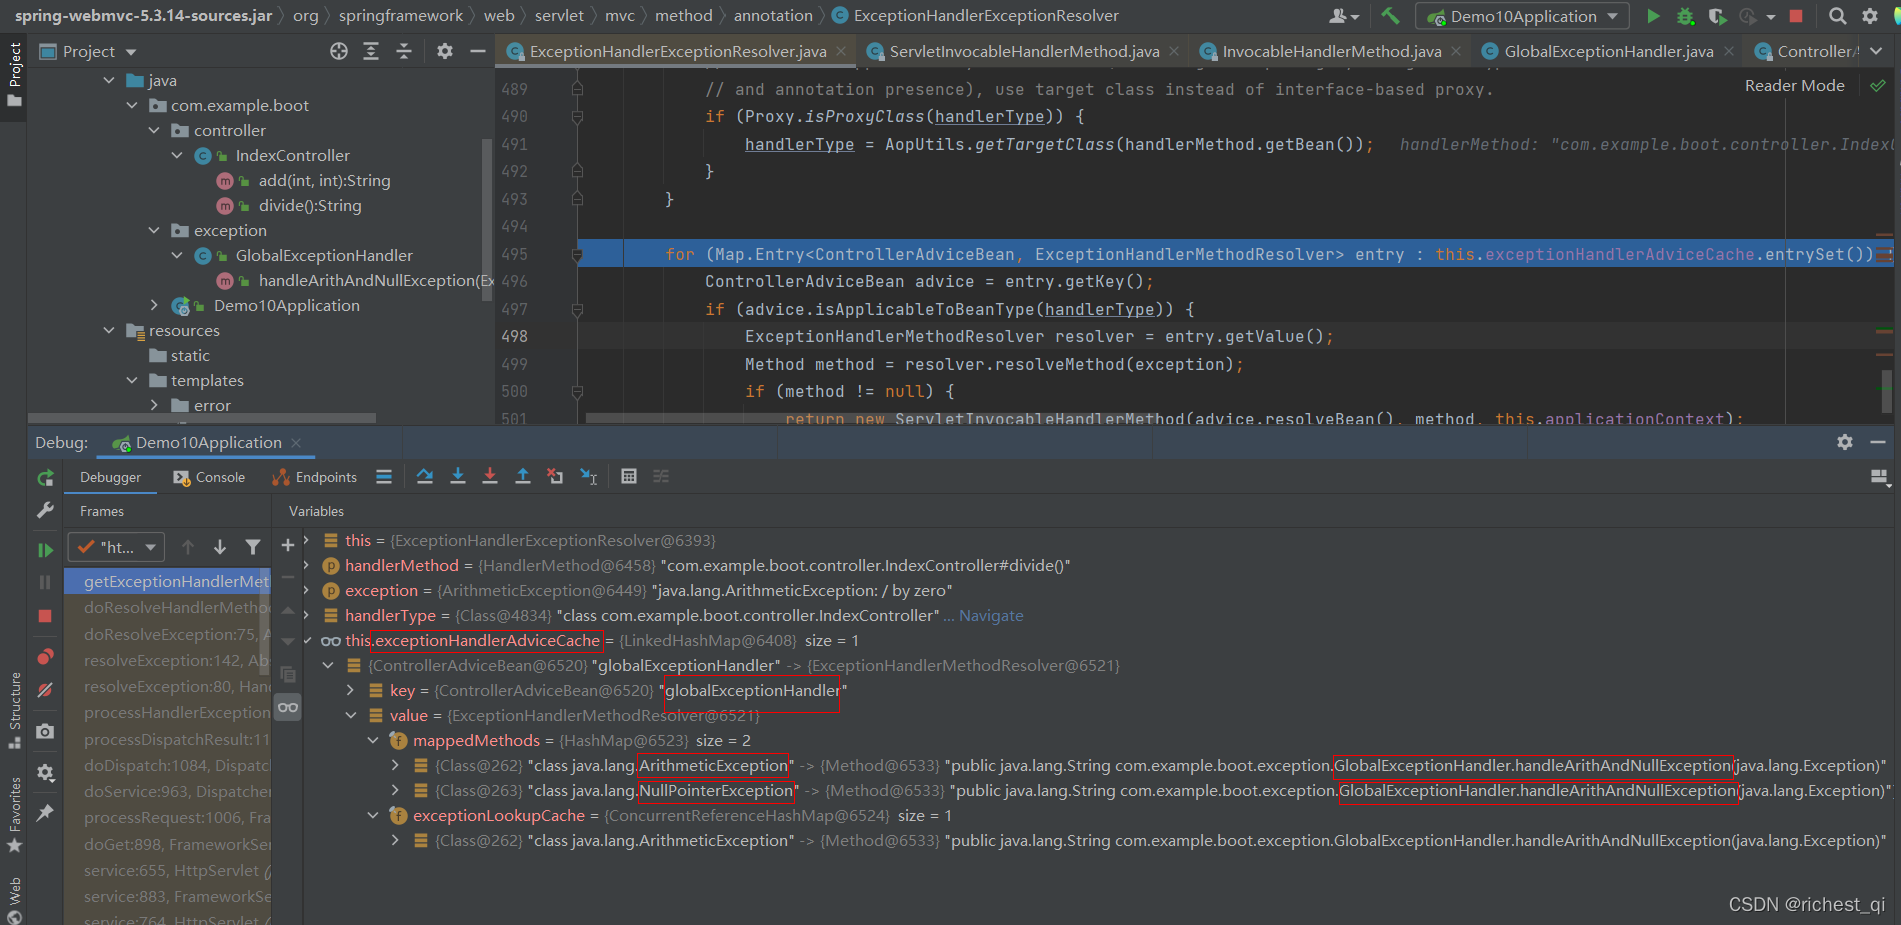Image resolution: width=1901 pixels, height=925 pixels.
Task: Switch to InvocableHandlerMethod.java tab
Action: coord(1330,51)
